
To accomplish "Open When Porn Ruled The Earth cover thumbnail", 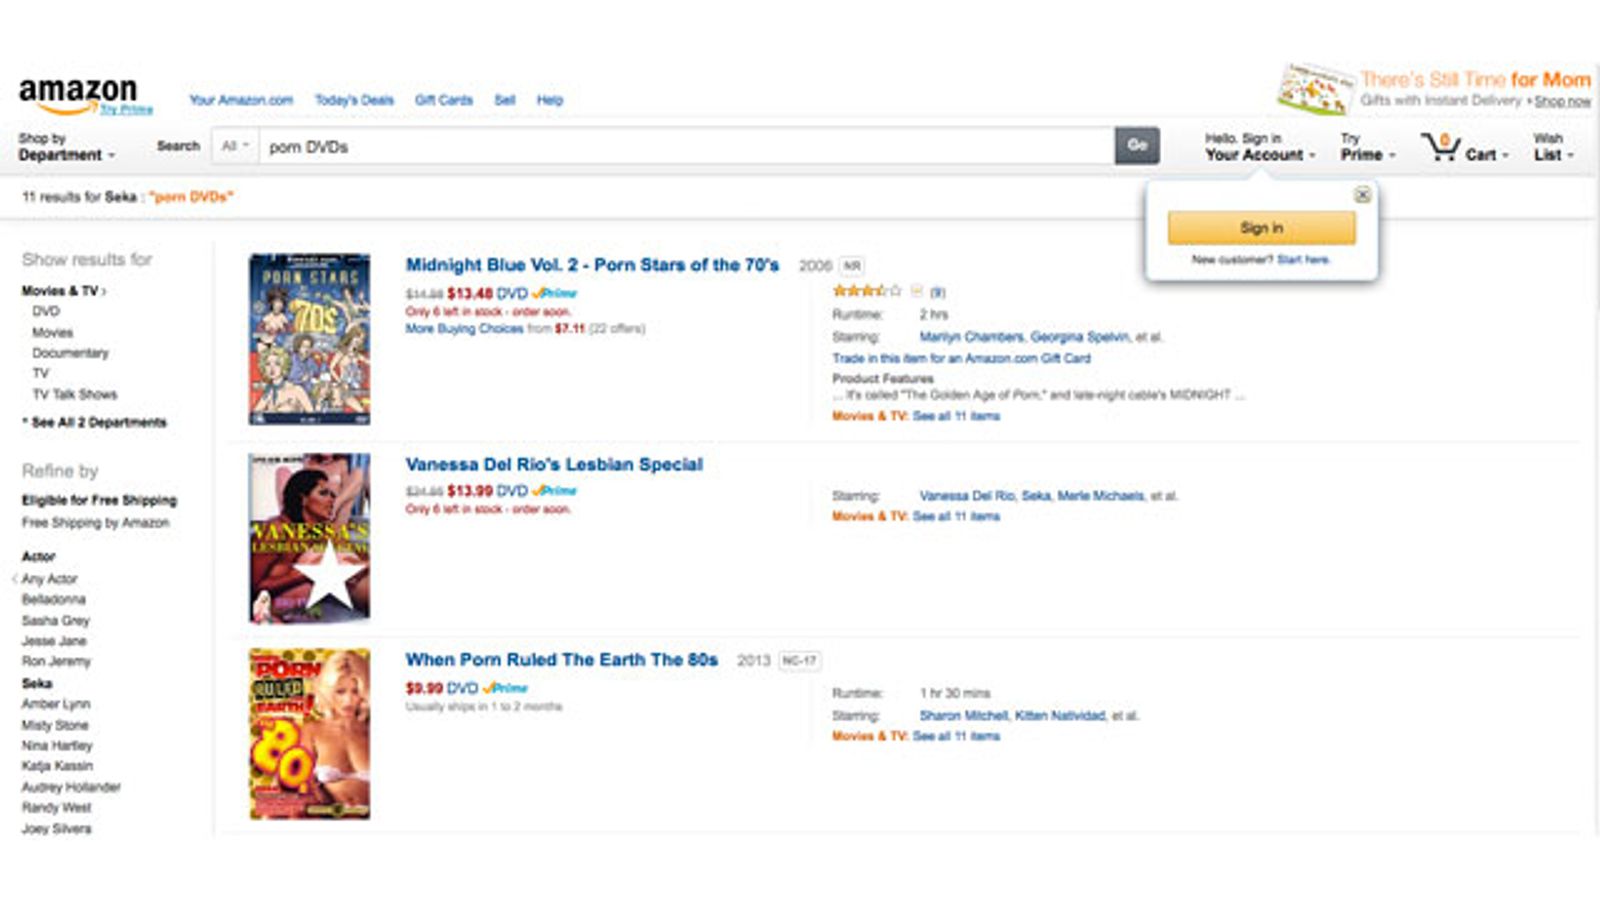I will coord(309,734).
